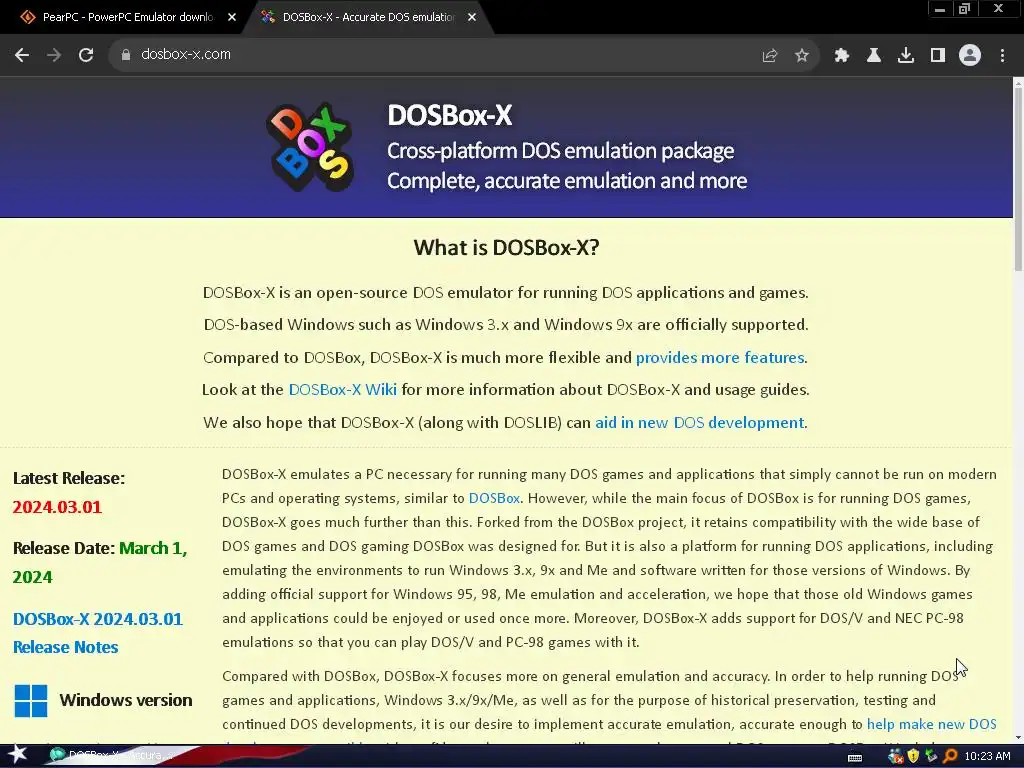This screenshot has width=1024, height=768.
Task: View site security lock info
Action: tap(125, 55)
